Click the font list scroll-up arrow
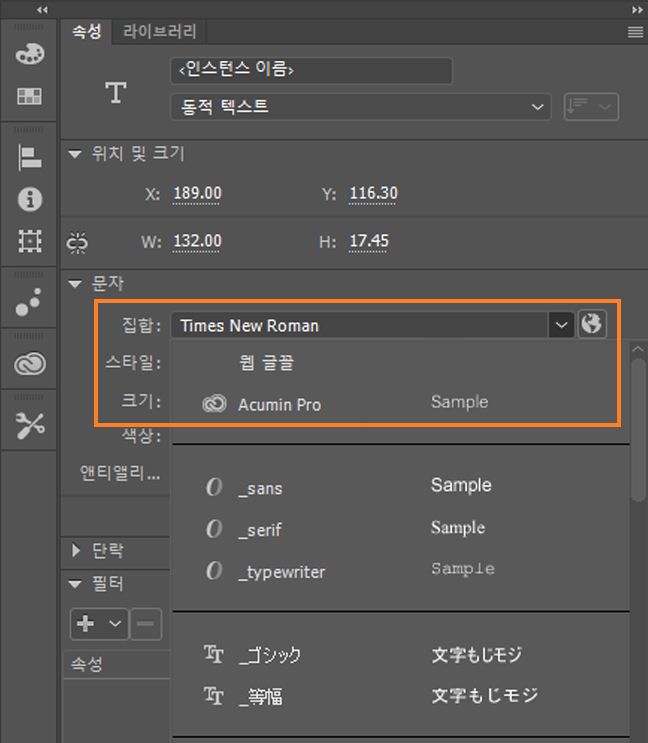 coord(638,349)
